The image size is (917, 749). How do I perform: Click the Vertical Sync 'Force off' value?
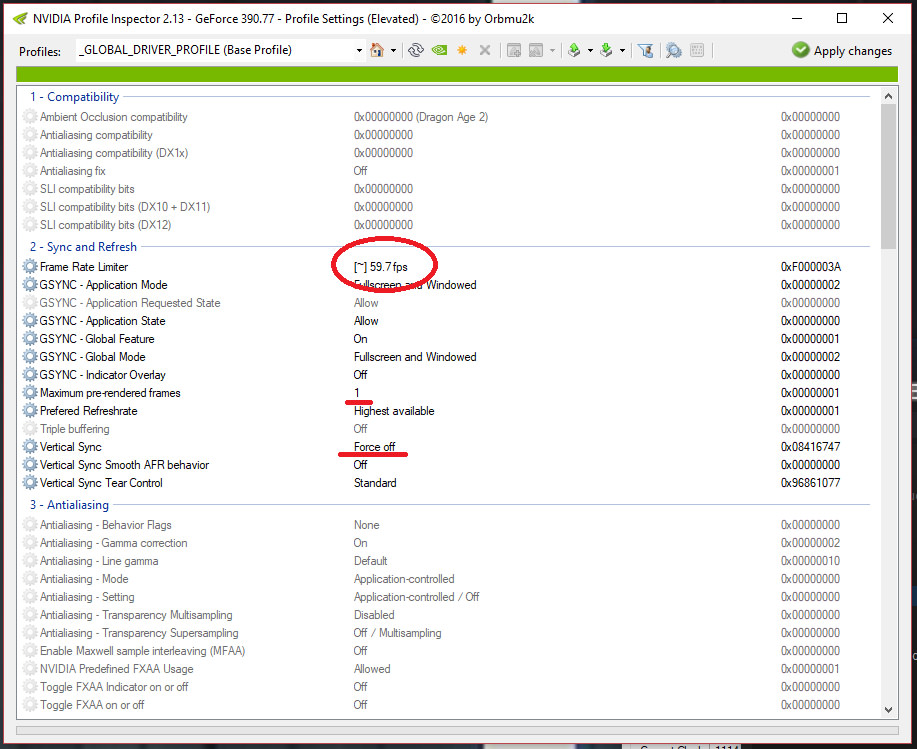tap(374, 447)
